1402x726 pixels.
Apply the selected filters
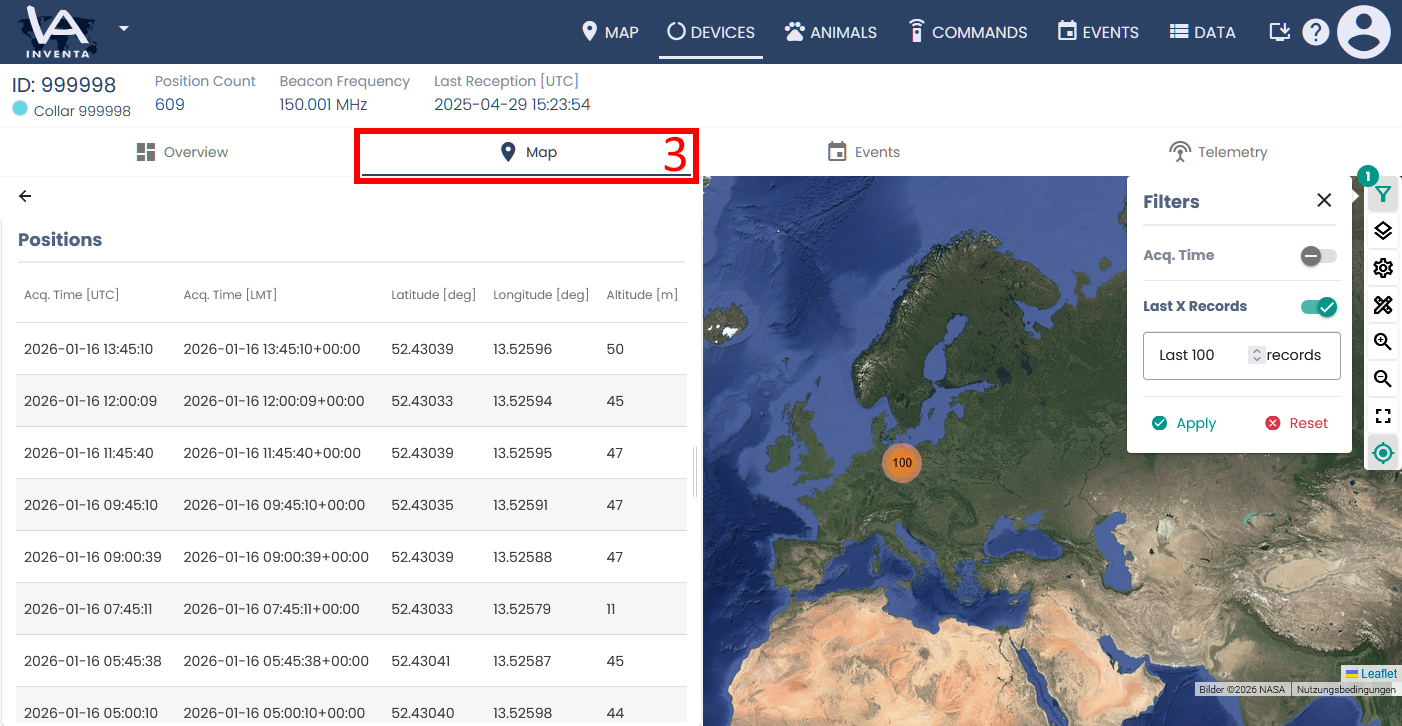pyautogui.click(x=1184, y=423)
